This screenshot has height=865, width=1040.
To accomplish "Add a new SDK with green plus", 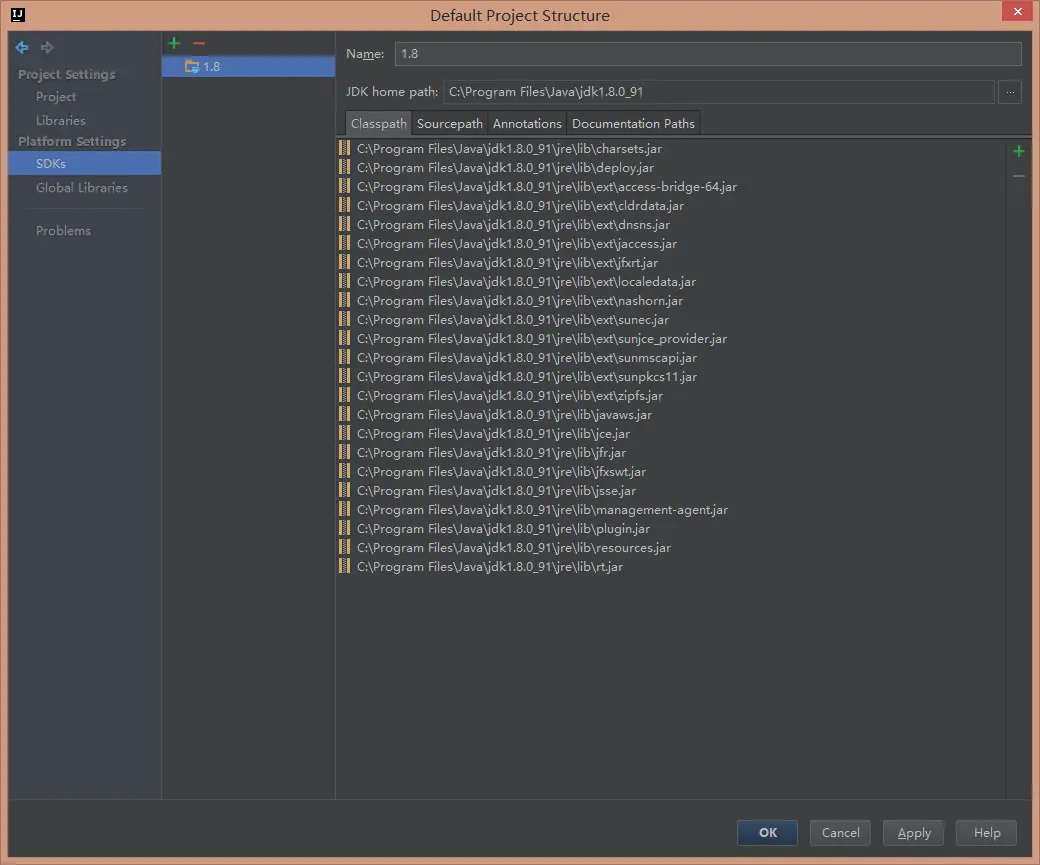I will click(174, 43).
